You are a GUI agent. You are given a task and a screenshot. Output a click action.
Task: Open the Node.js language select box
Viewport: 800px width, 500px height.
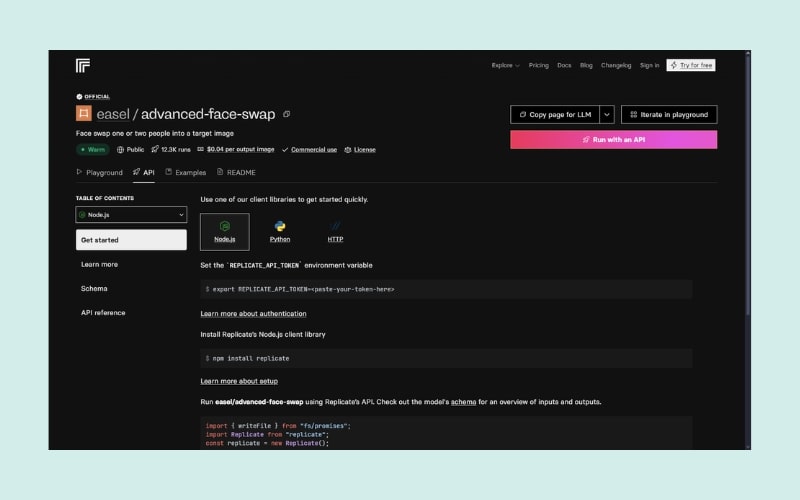(131, 215)
